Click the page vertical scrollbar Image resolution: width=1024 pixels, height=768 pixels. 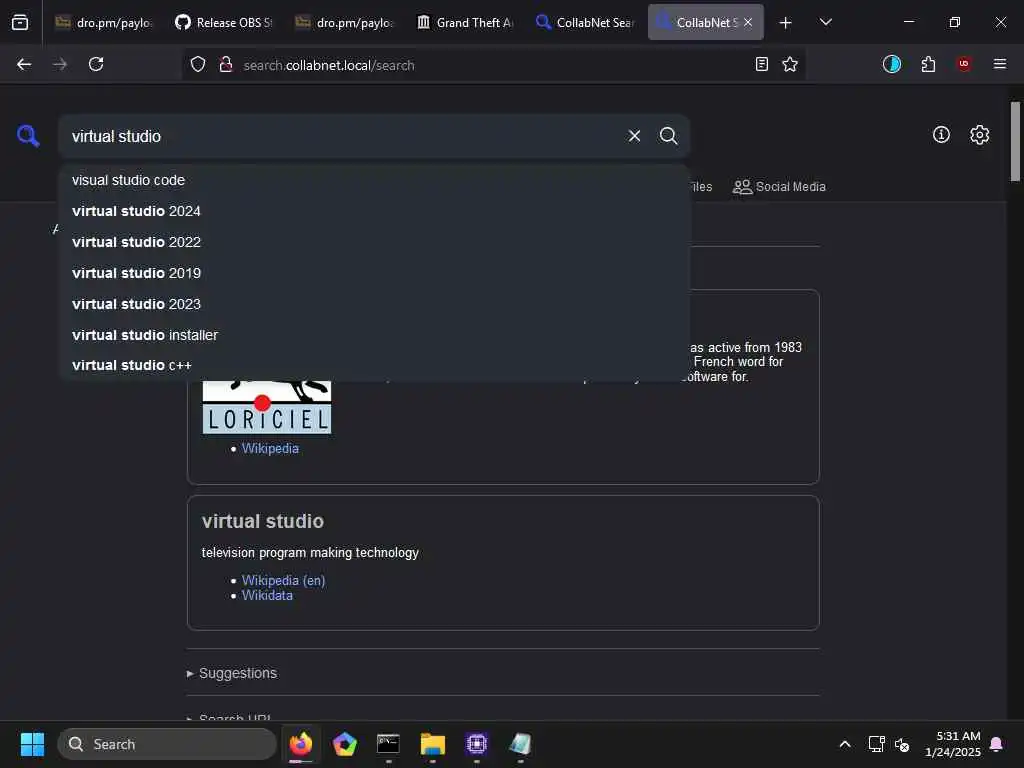(1015, 142)
